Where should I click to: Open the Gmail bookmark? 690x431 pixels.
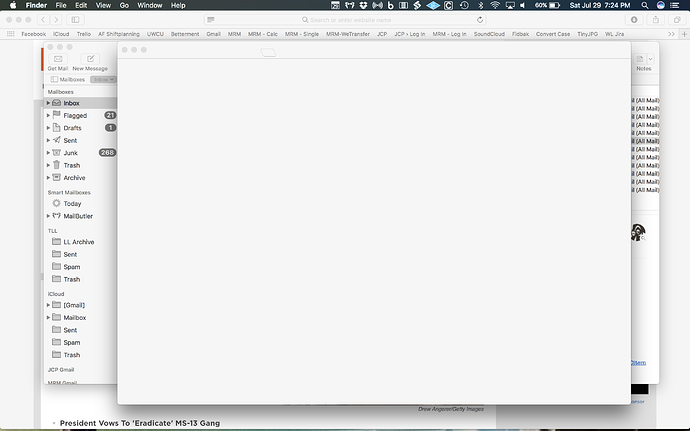(x=213, y=34)
